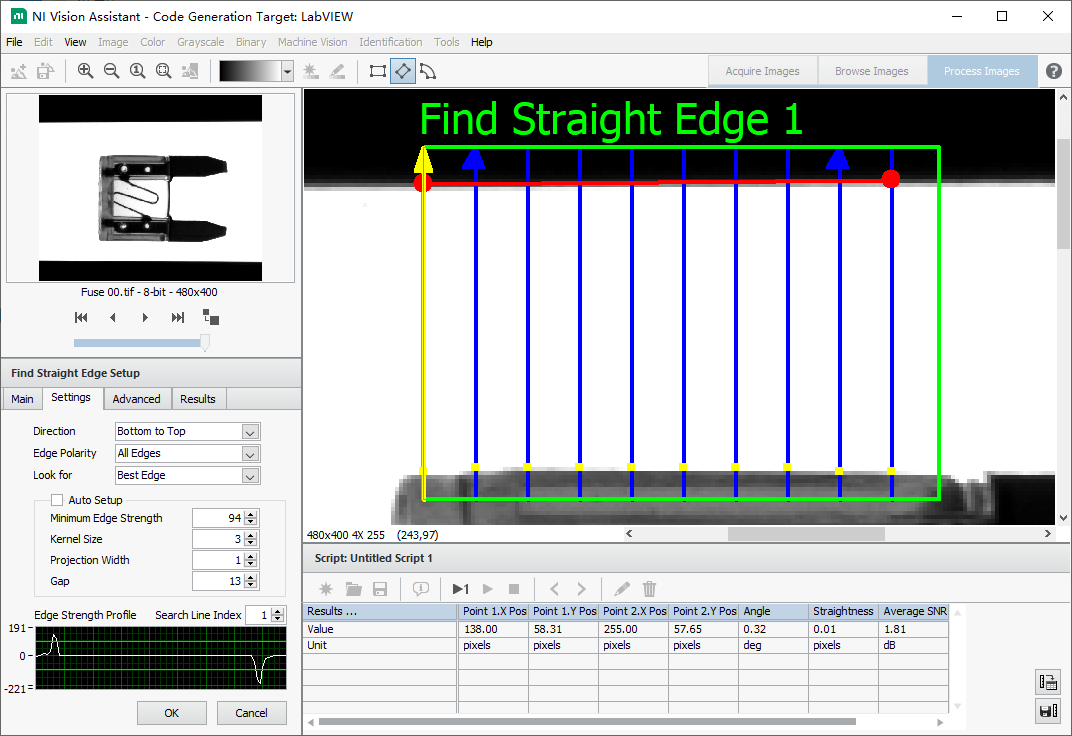
Task: Click the Gap value field
Action: point(219,581)
